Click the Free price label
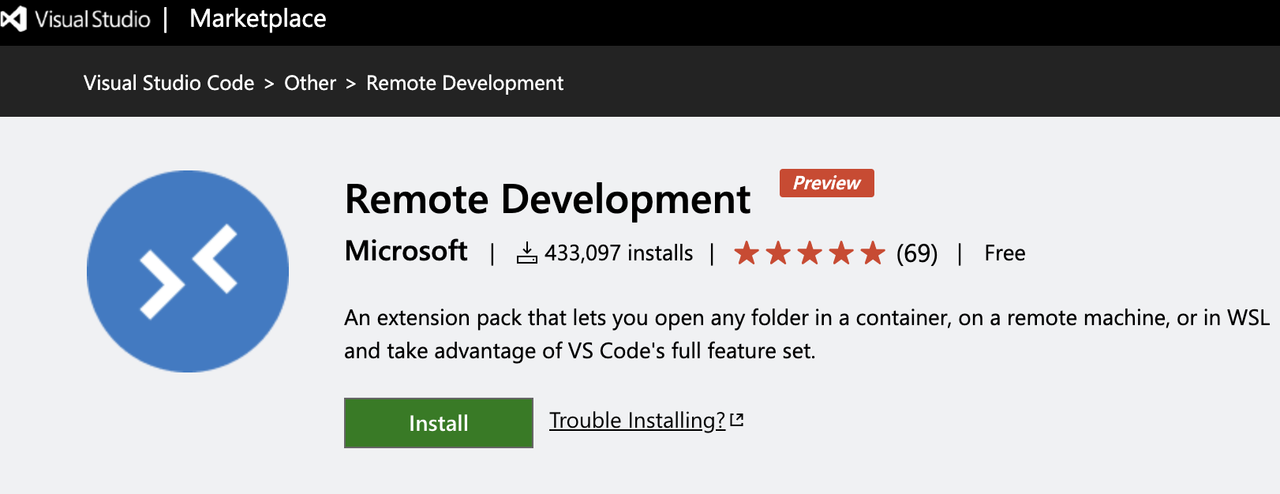The image size is (1280, 494). (1005, 253)
